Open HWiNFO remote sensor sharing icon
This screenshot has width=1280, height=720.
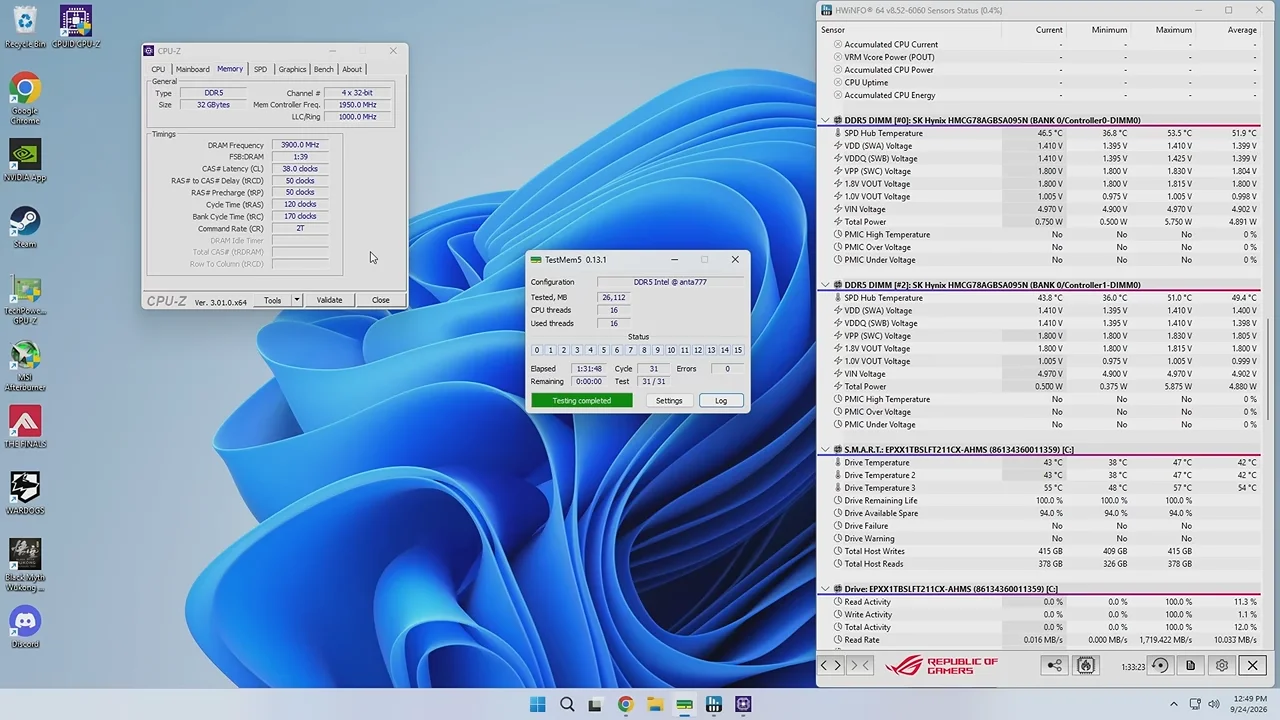coord(1054,665)
